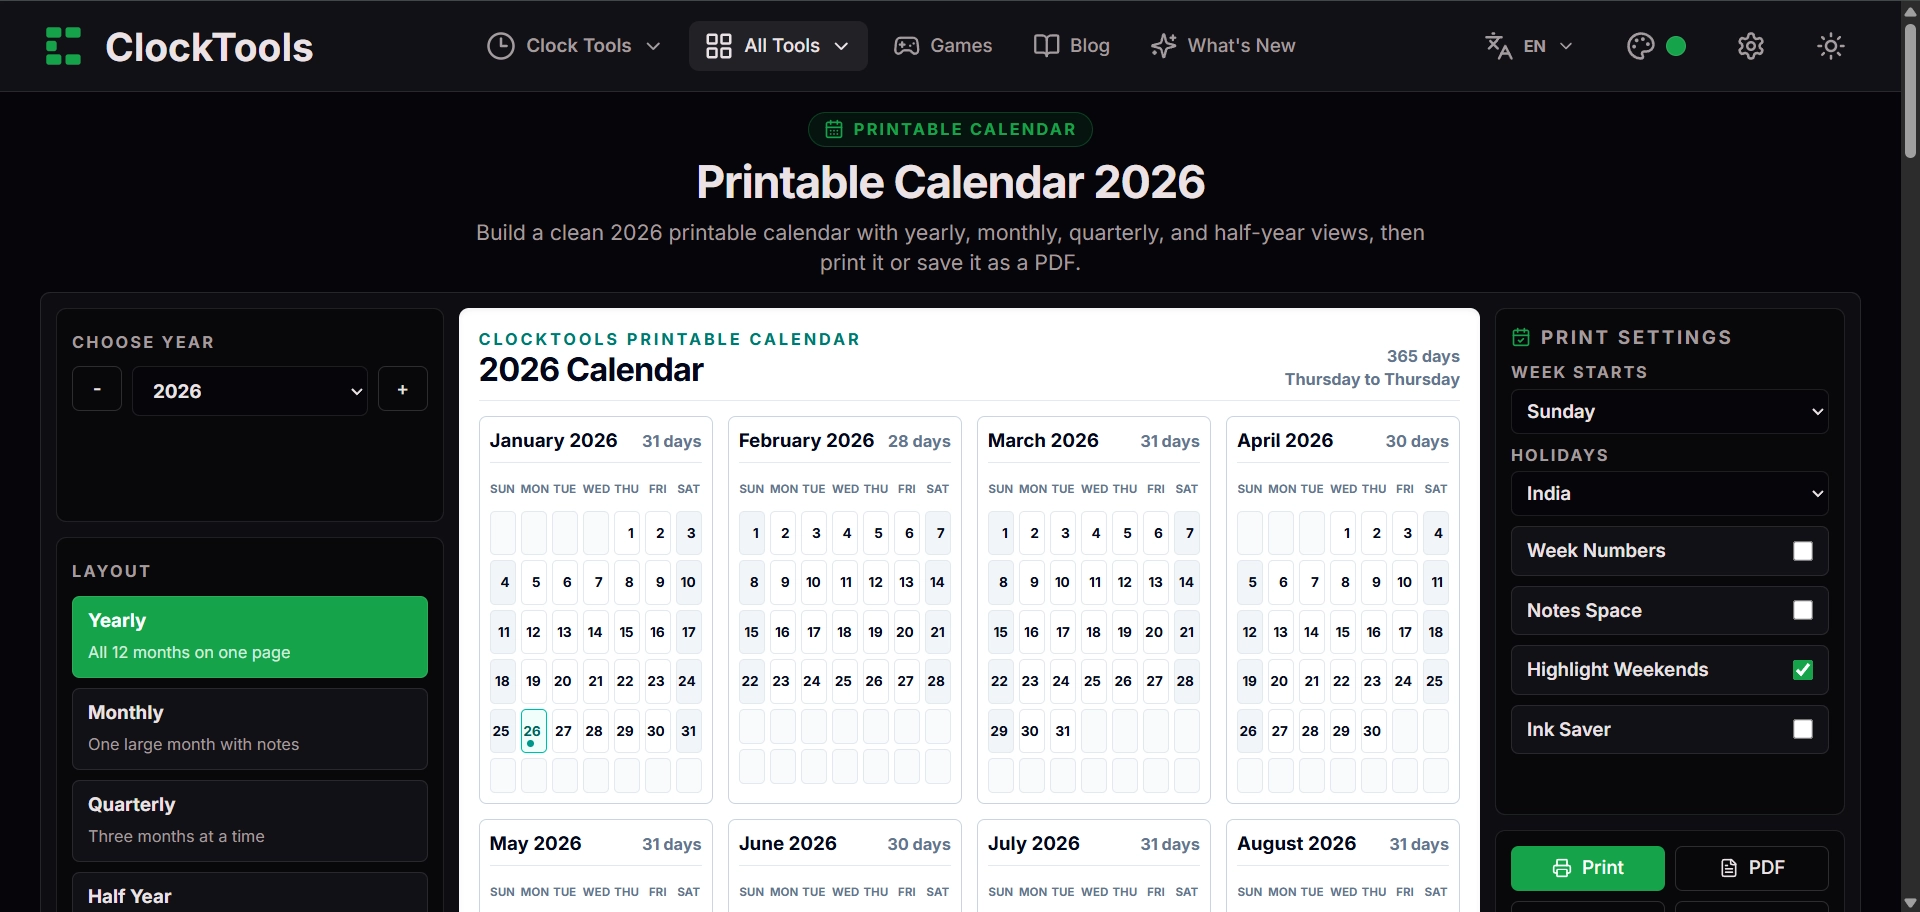Click date 30 in April 2026
Viewport: 1920px width, 912px height.
pyautogui.click(x=1372, y=731)
